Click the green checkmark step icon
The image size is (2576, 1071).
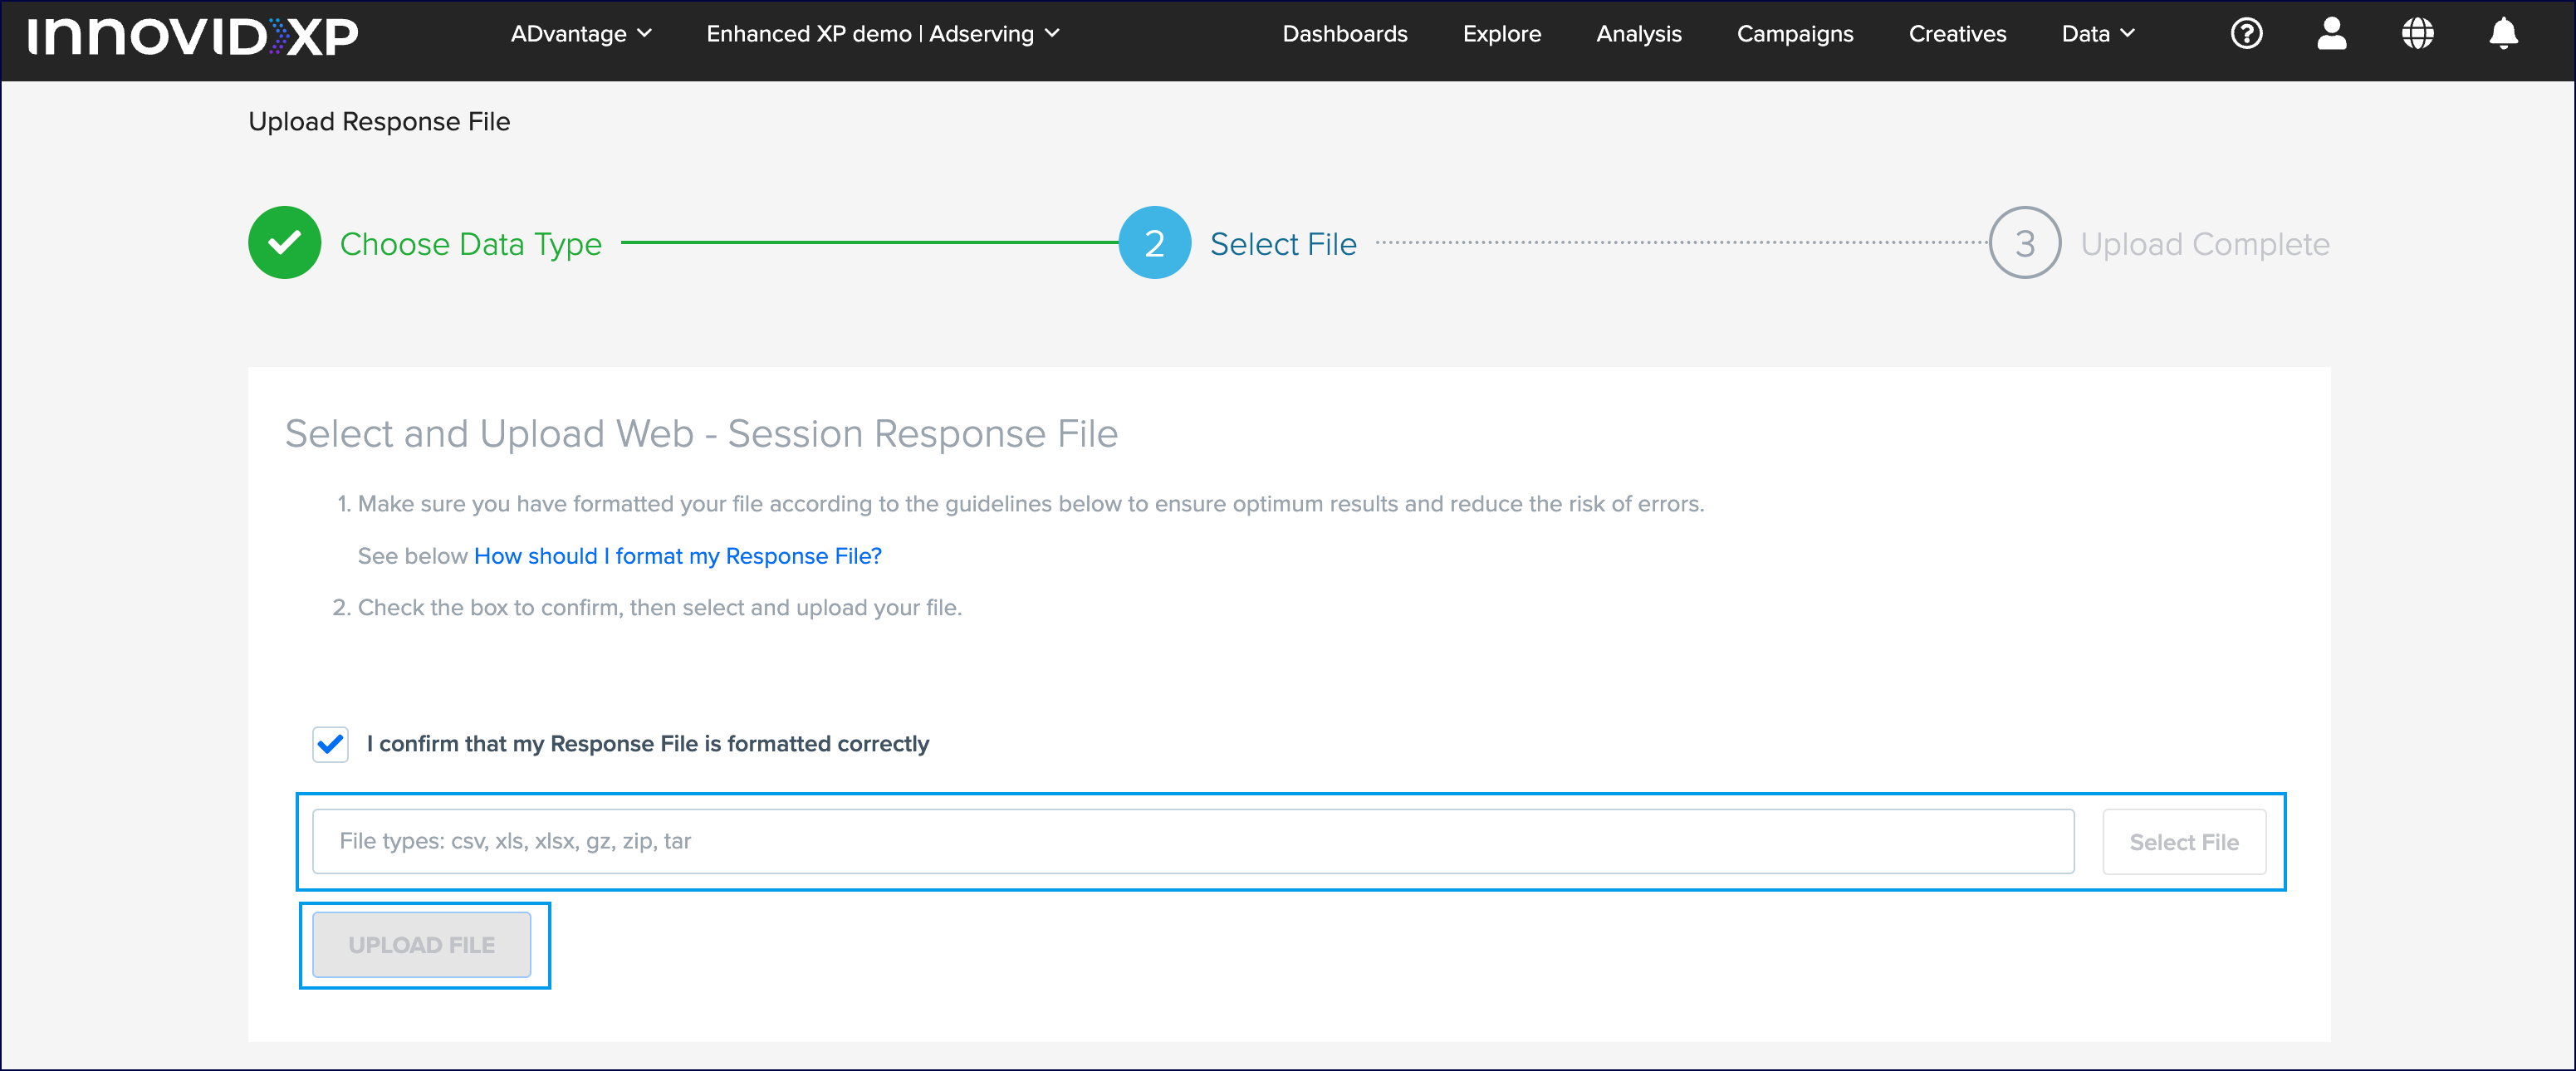(x=285, y=243)
